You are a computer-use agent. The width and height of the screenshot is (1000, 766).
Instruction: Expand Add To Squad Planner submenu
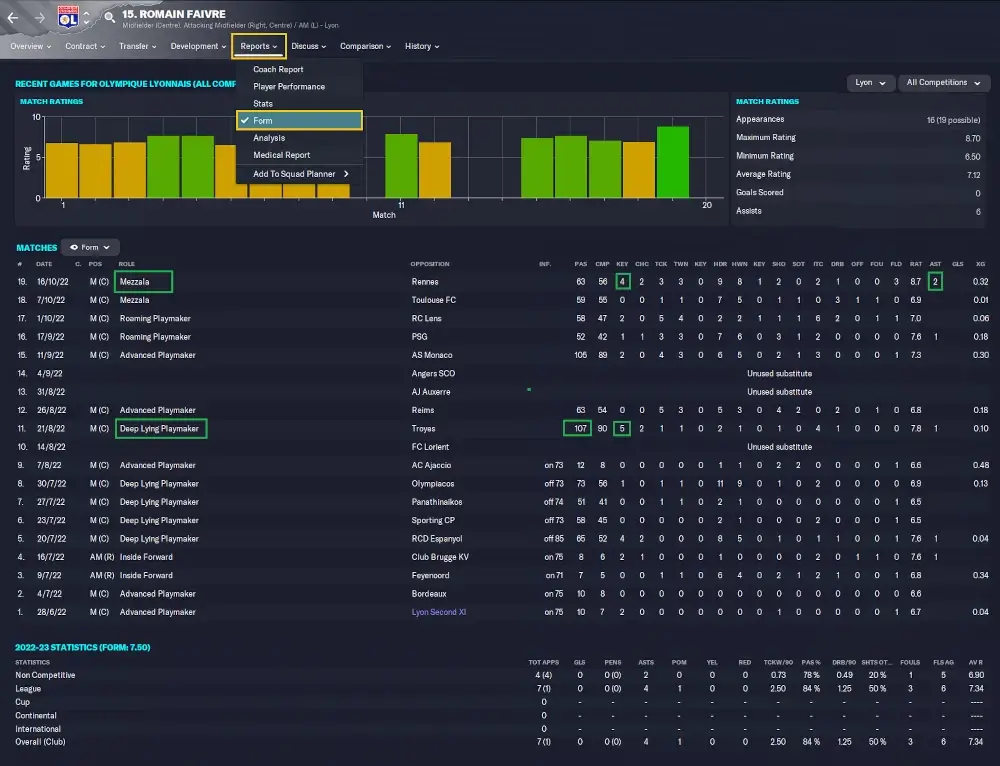299,173
